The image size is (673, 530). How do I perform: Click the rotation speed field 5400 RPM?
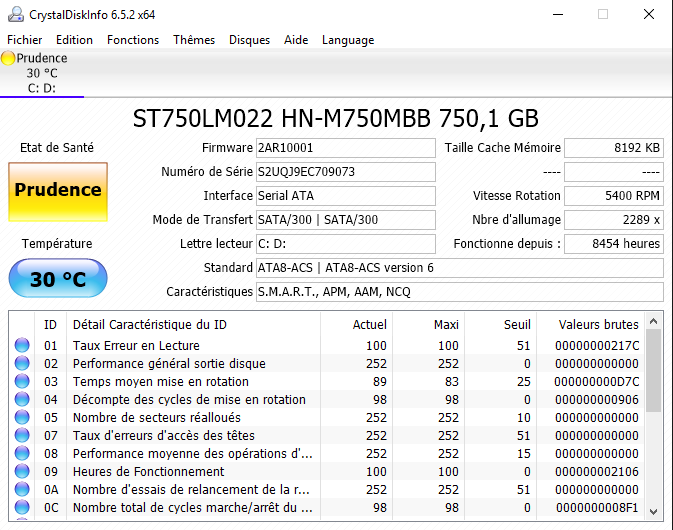pos(614,196)
